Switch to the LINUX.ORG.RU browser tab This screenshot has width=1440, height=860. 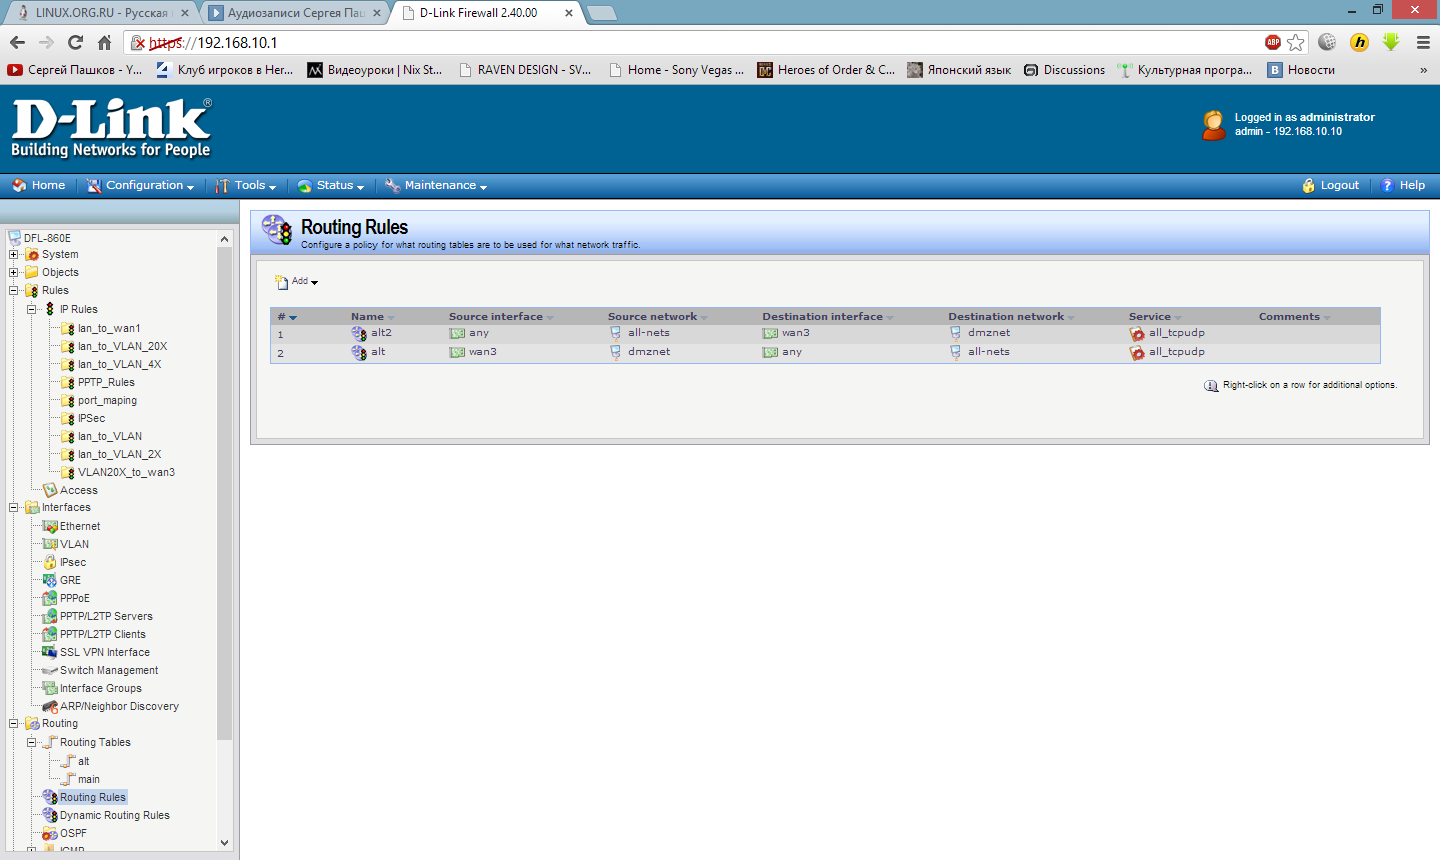click(x=103, y=13)
